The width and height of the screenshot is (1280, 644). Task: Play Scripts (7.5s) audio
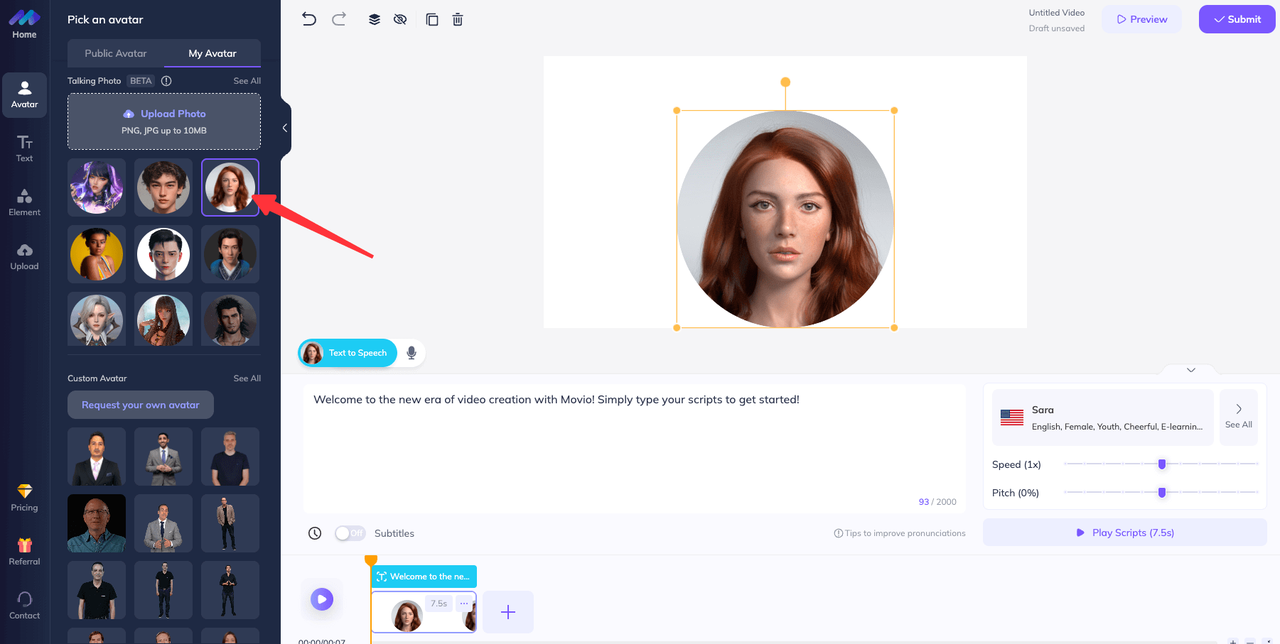(x=1125, y=533)
